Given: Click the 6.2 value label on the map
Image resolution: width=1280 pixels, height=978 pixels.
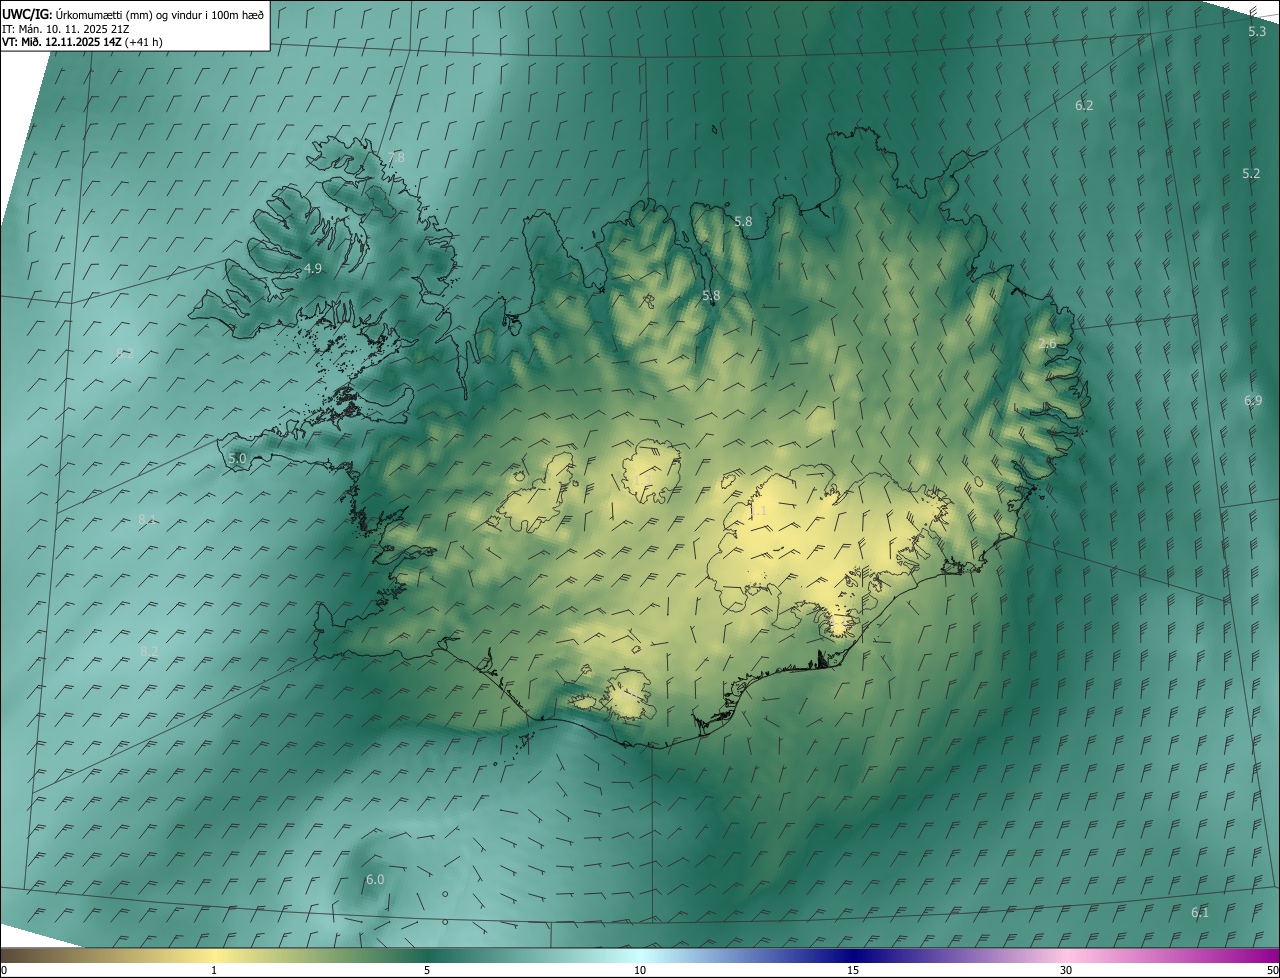Looking at the screenshot, I should (x=1084, y=106).
